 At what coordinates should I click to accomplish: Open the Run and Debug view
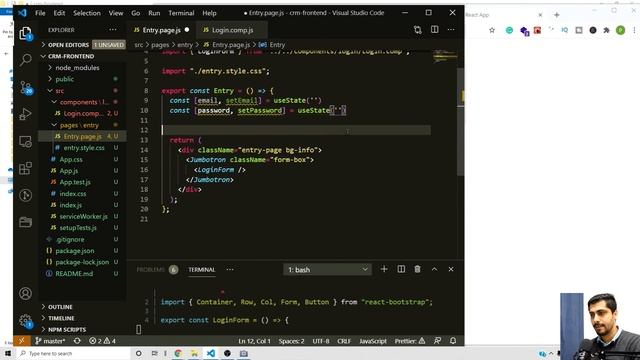[x=25, y=114]
